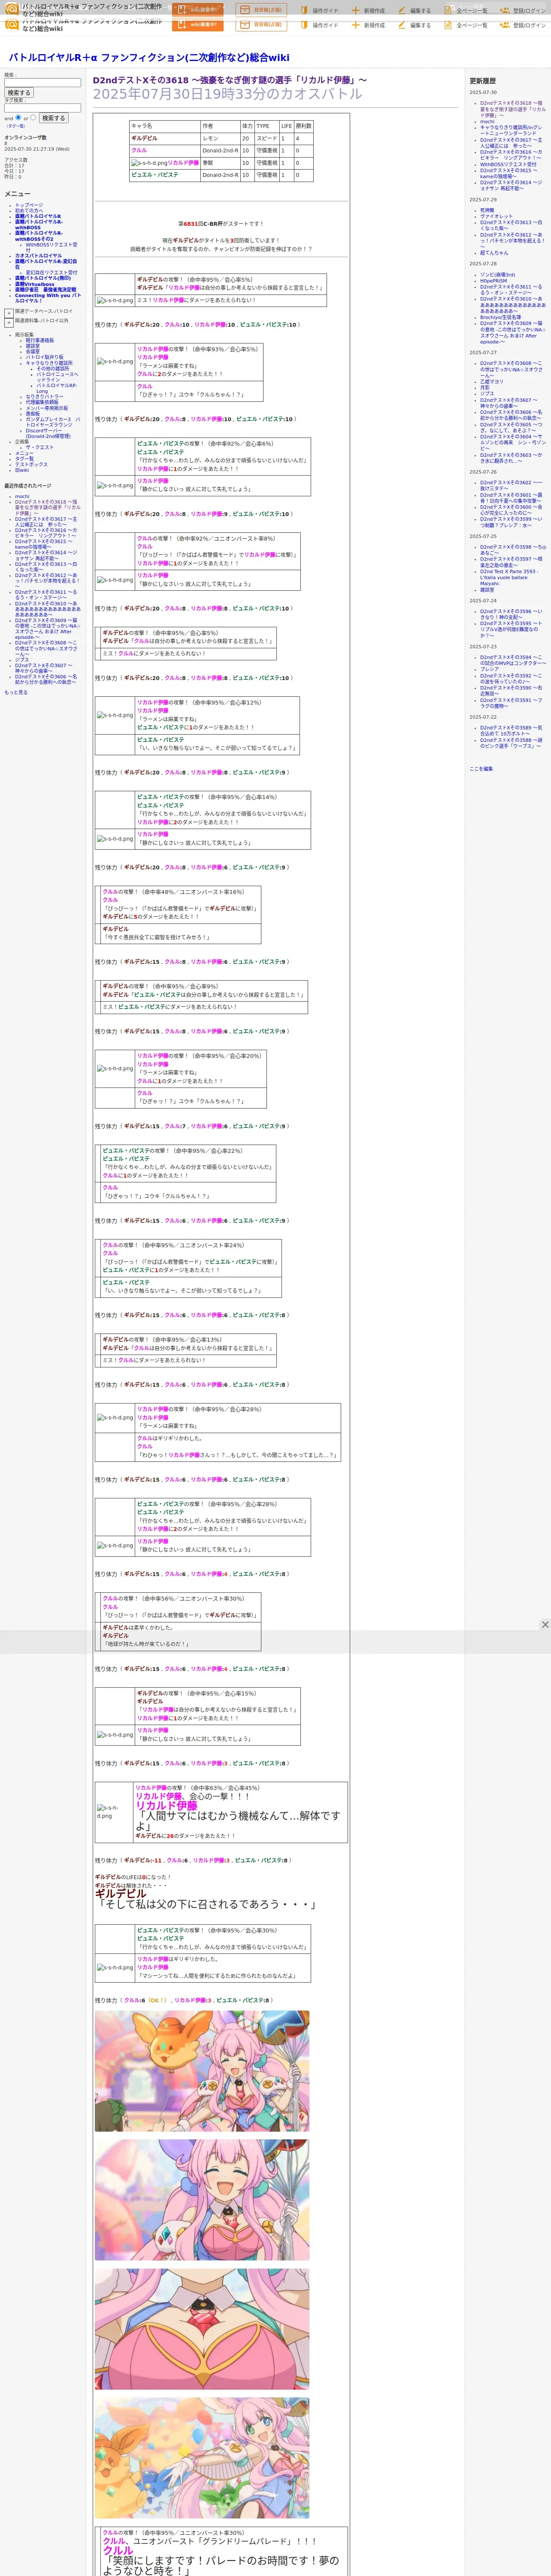The height and width of the screenshot is (2576, 551).
Task: Open torso close-up image with red gem
Action: [202, 2329]
